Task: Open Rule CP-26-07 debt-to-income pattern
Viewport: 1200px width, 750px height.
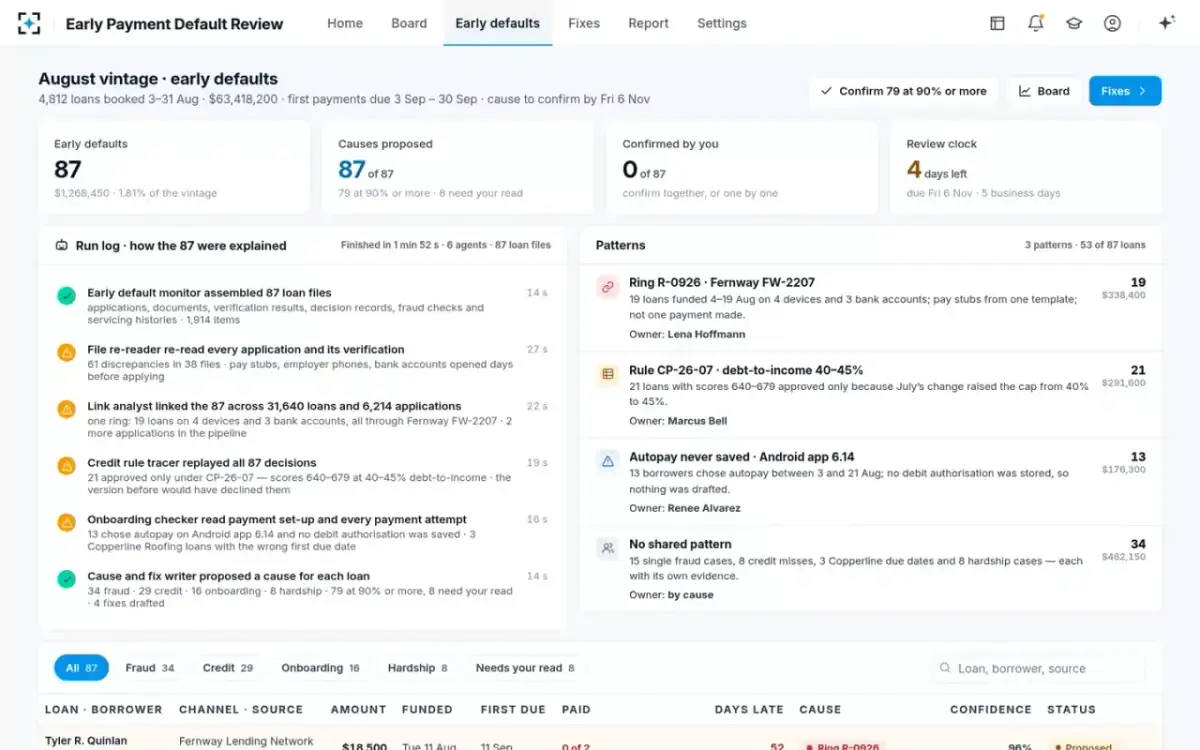Action: pyautogui.click(x=871, y=395)
